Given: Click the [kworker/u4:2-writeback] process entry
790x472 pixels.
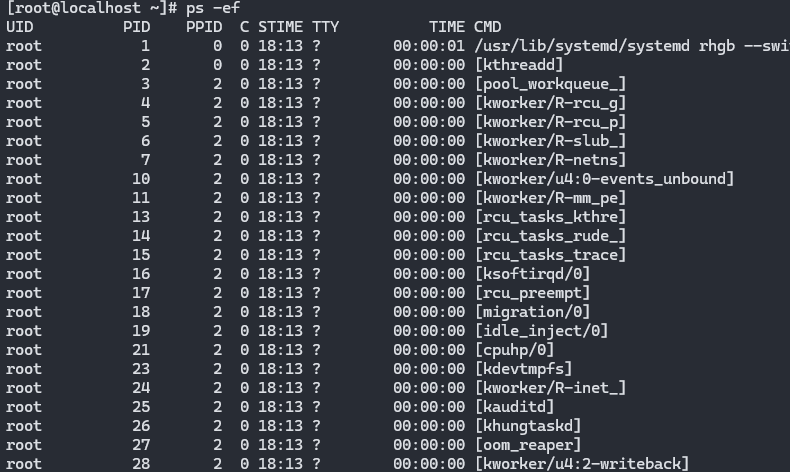Looking at the screenshot, I should (582, 463).
